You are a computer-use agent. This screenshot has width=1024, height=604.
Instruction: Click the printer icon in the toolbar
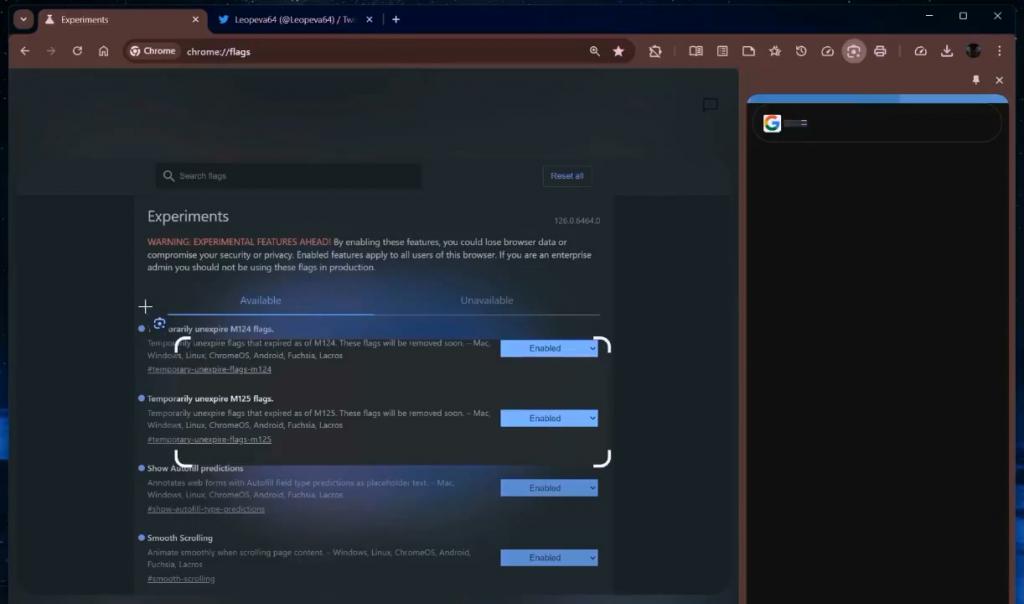coord(880,51)
